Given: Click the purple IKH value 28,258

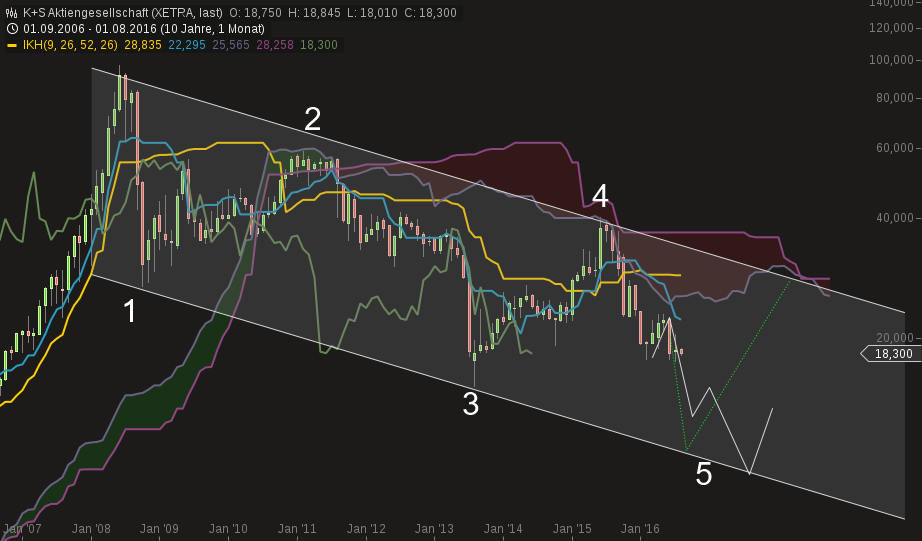Looking at the screenshot, I should (x=275, y=45).
